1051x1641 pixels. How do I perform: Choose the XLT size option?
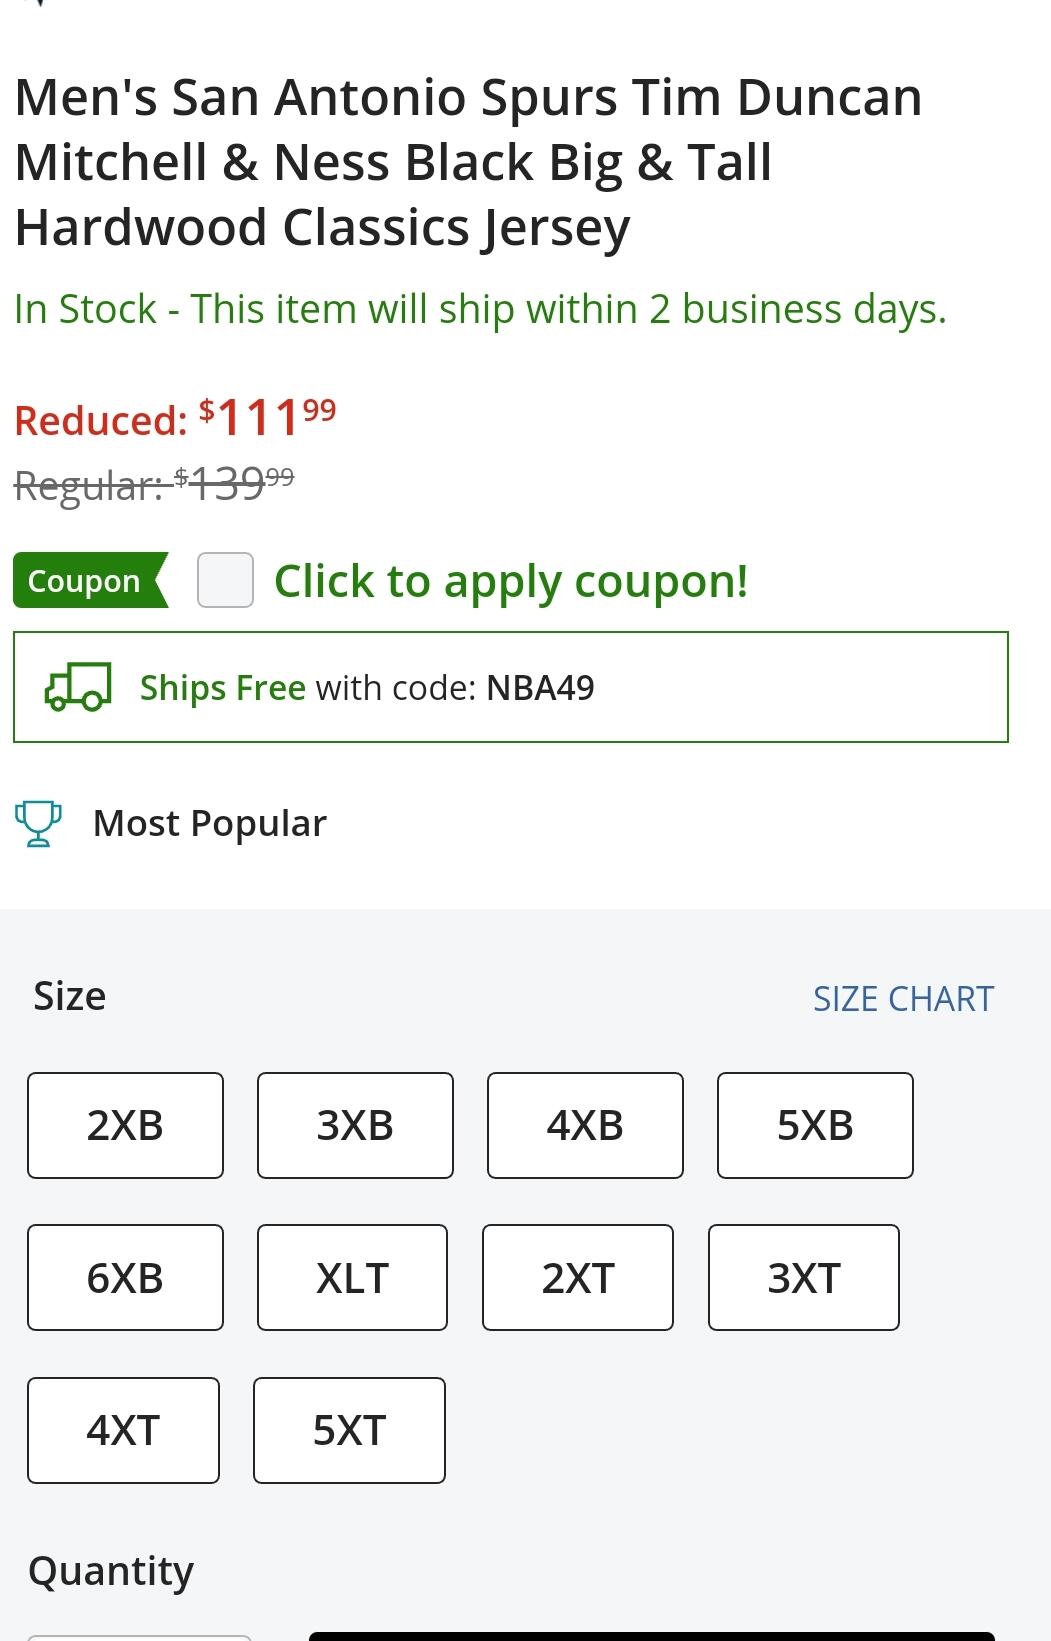click(352, 1278)
